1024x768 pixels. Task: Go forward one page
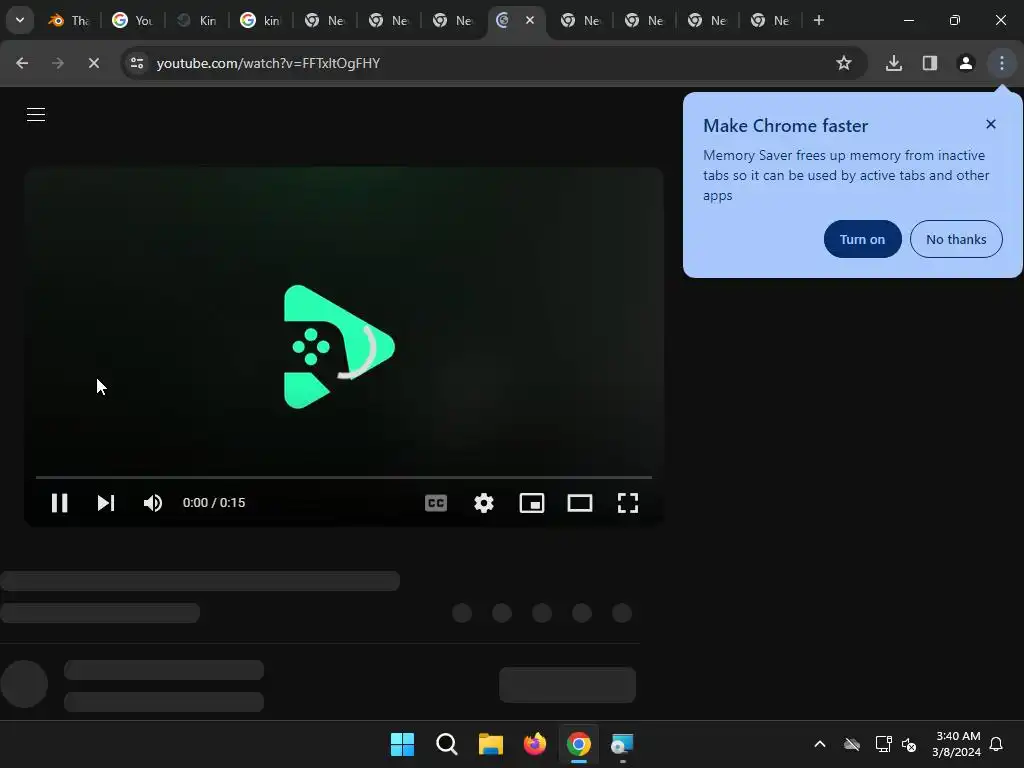click(x=58, y=63)
